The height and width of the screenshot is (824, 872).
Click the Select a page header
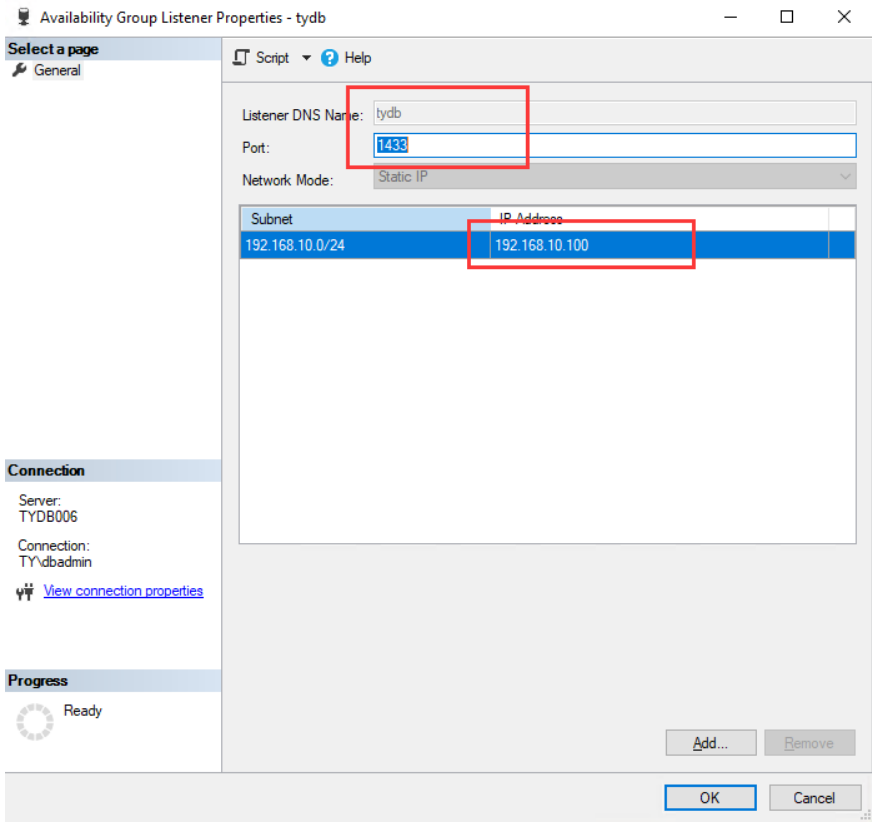tap(113, 49)
